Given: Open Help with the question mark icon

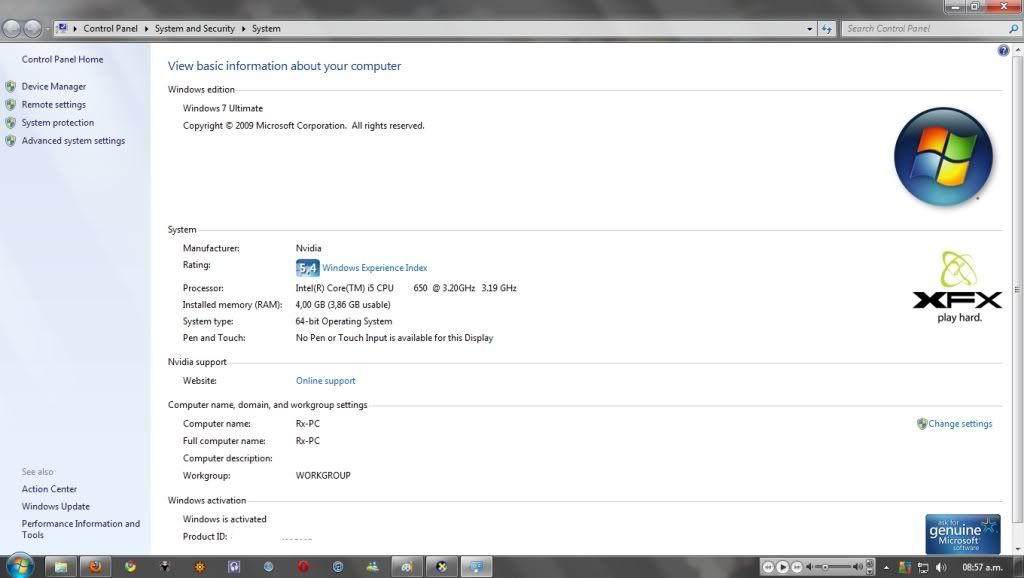Looking at the screenshot, I should (1003, 50).
